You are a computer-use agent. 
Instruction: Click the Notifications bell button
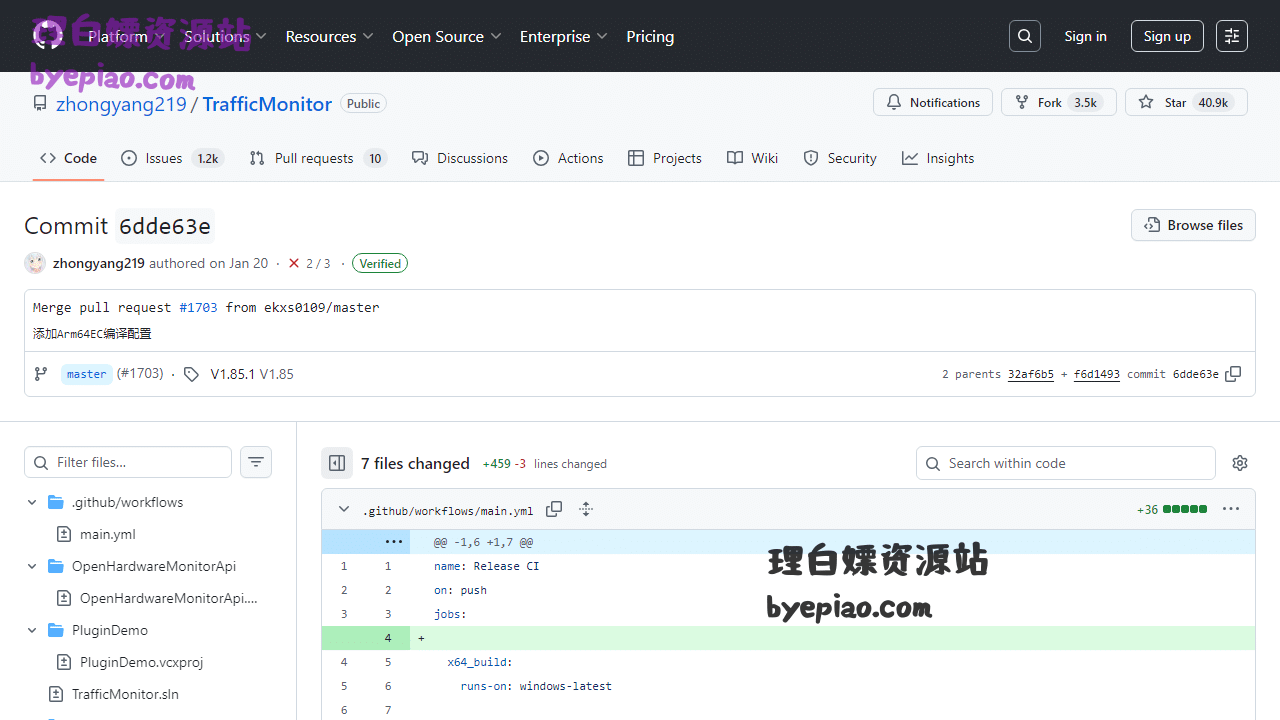coord(933,102)
